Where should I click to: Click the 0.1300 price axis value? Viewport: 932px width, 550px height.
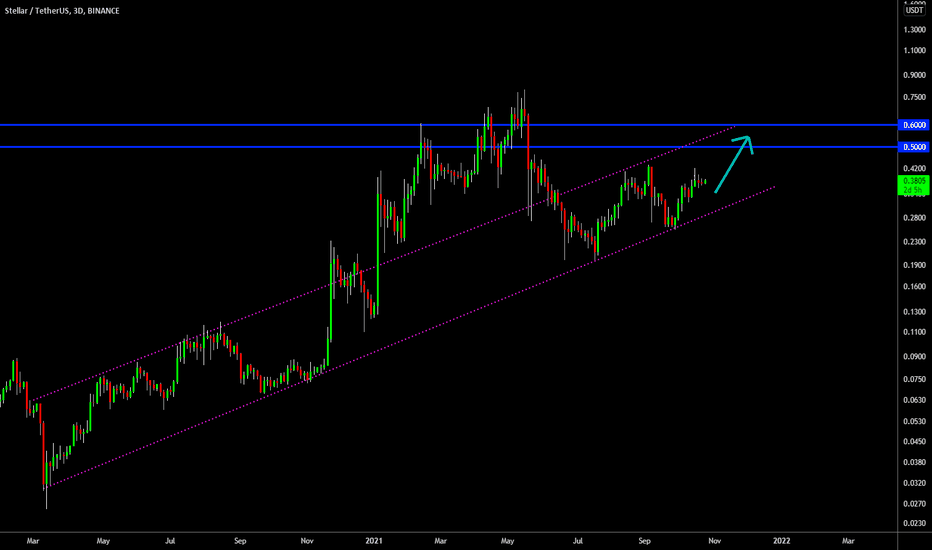point(914,312)
